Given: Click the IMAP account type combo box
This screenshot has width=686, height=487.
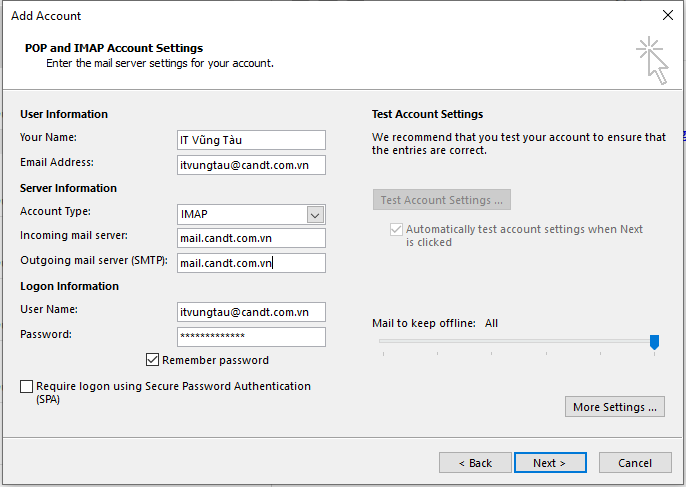Looking at the screenshot, I should [x=251, y=214].
